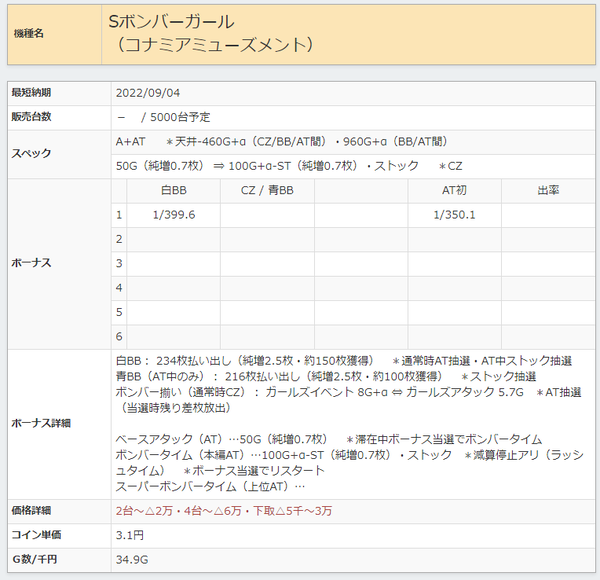Viewport: 600px width, 580px height.
Task: Click the コイン単価 row label
Action: click(36, 535)
